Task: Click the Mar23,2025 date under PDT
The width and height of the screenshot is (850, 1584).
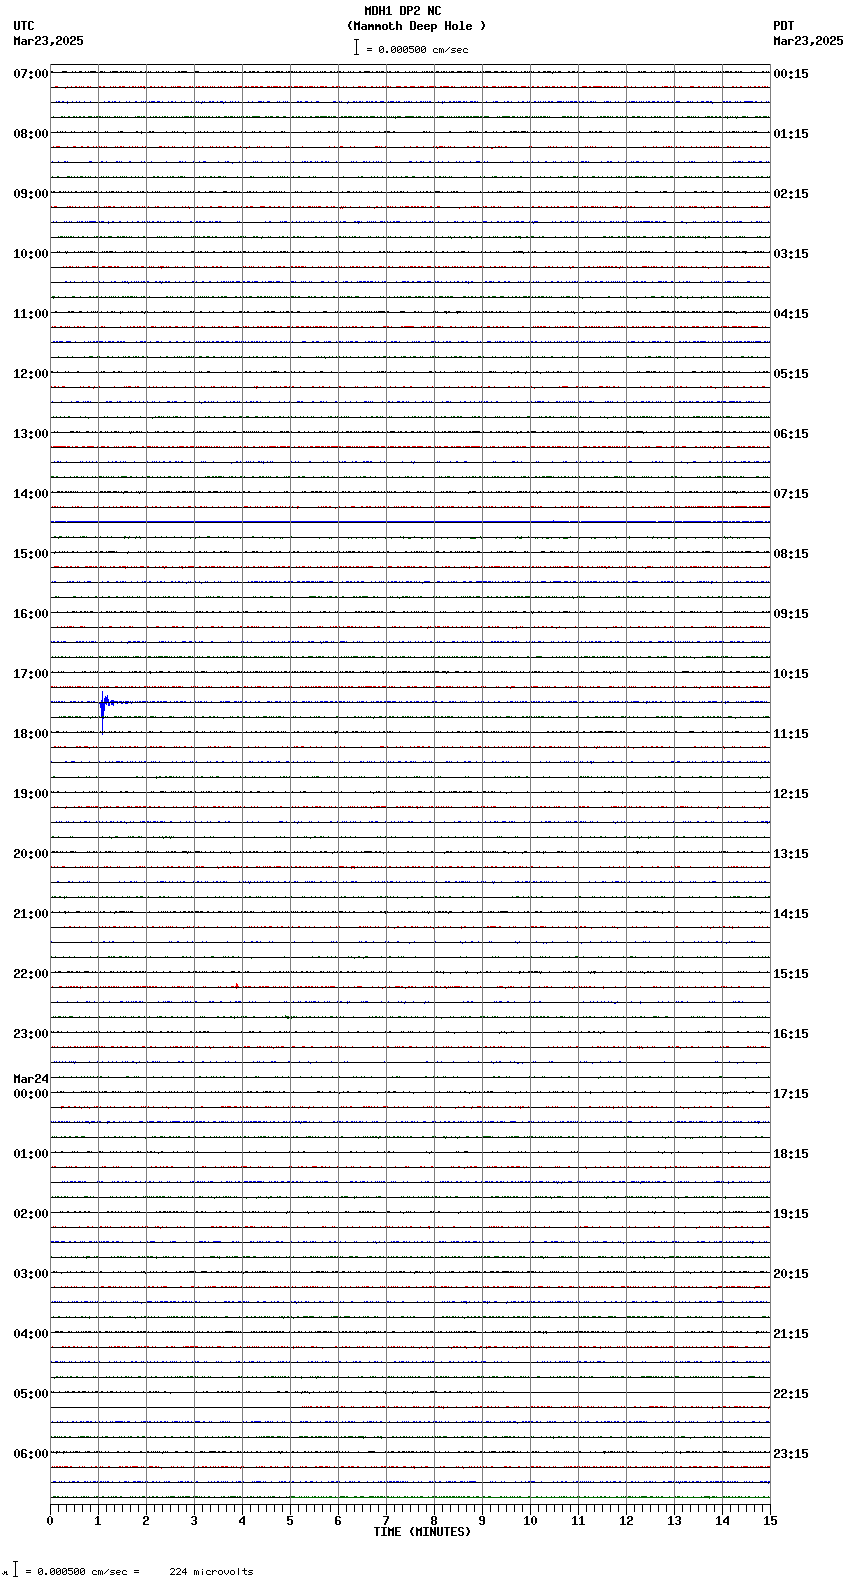Action: [x=808, y=41]
